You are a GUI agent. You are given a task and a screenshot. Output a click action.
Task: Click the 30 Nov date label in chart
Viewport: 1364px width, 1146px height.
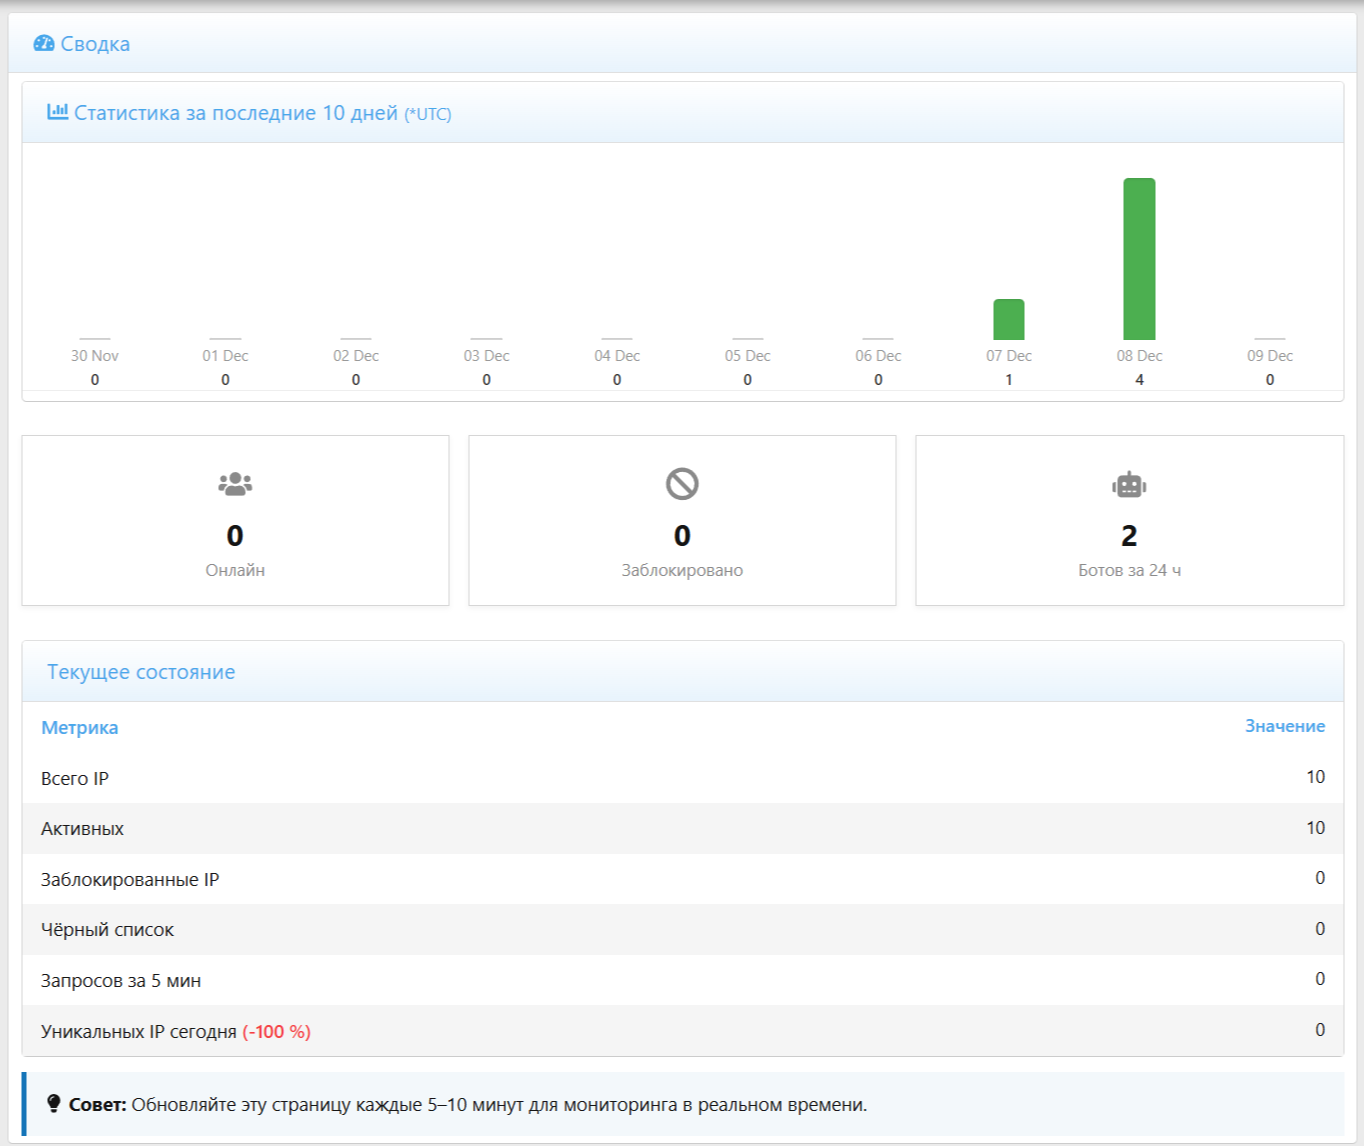point(95,356)
